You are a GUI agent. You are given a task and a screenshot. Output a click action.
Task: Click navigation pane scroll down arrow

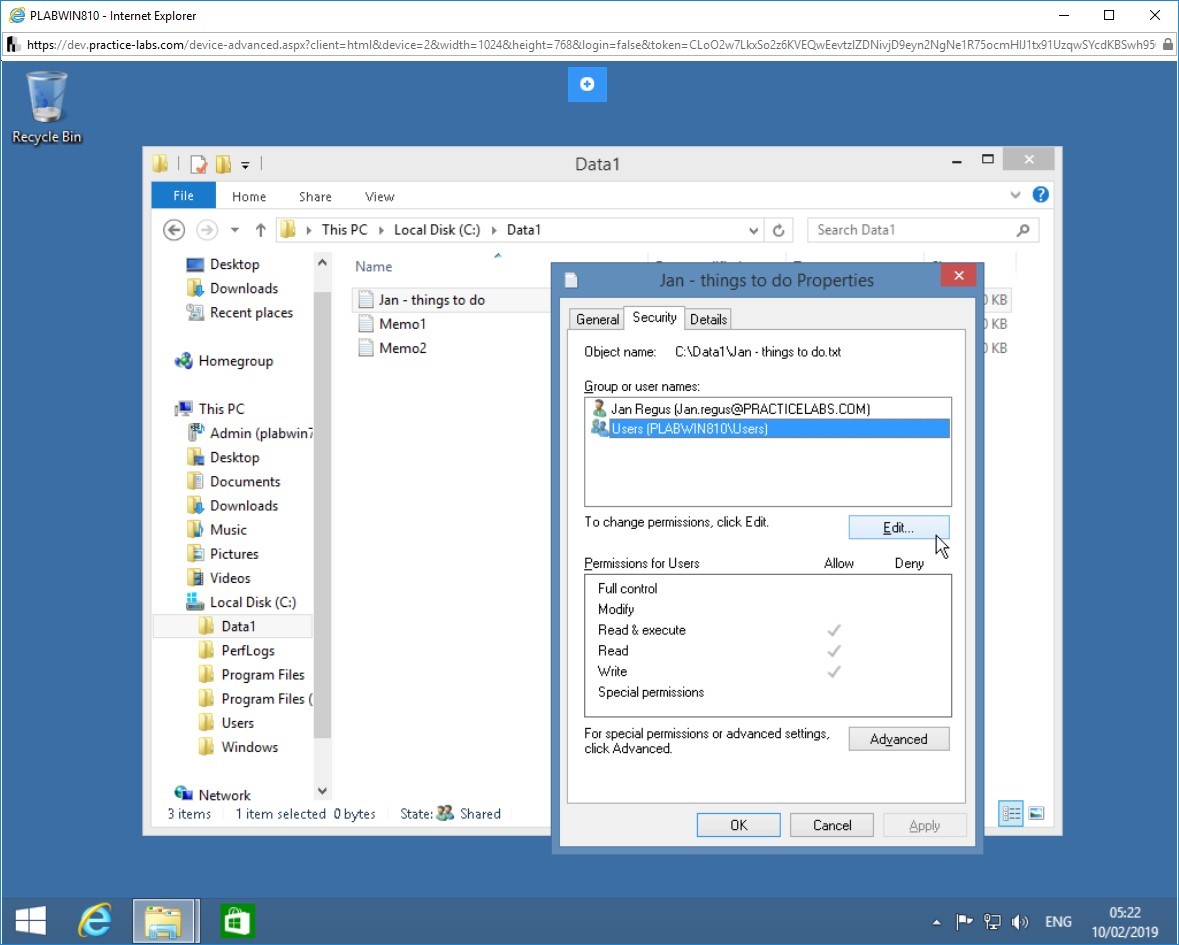(322, 791)
